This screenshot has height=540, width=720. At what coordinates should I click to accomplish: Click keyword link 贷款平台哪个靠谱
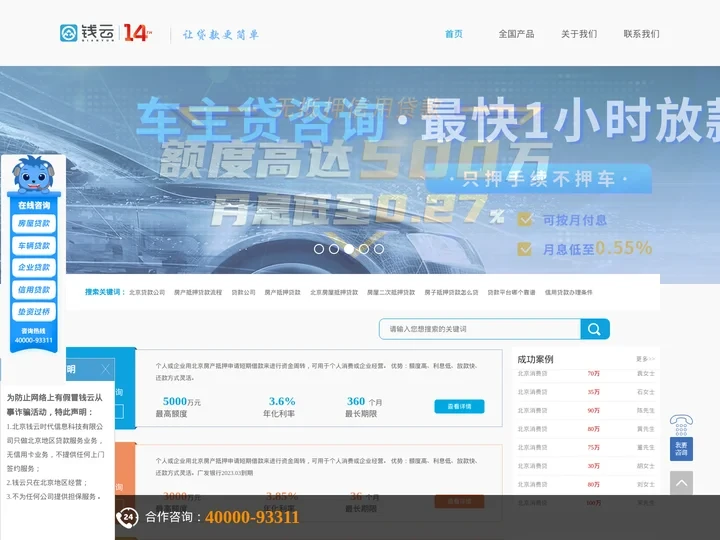pyautogui.click(x=511, y=292)
